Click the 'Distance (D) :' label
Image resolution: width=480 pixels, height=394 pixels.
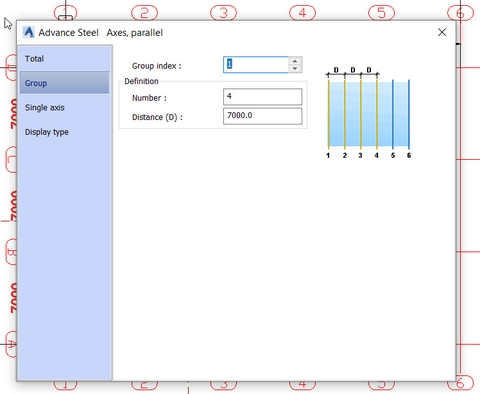tap(157, 117)
